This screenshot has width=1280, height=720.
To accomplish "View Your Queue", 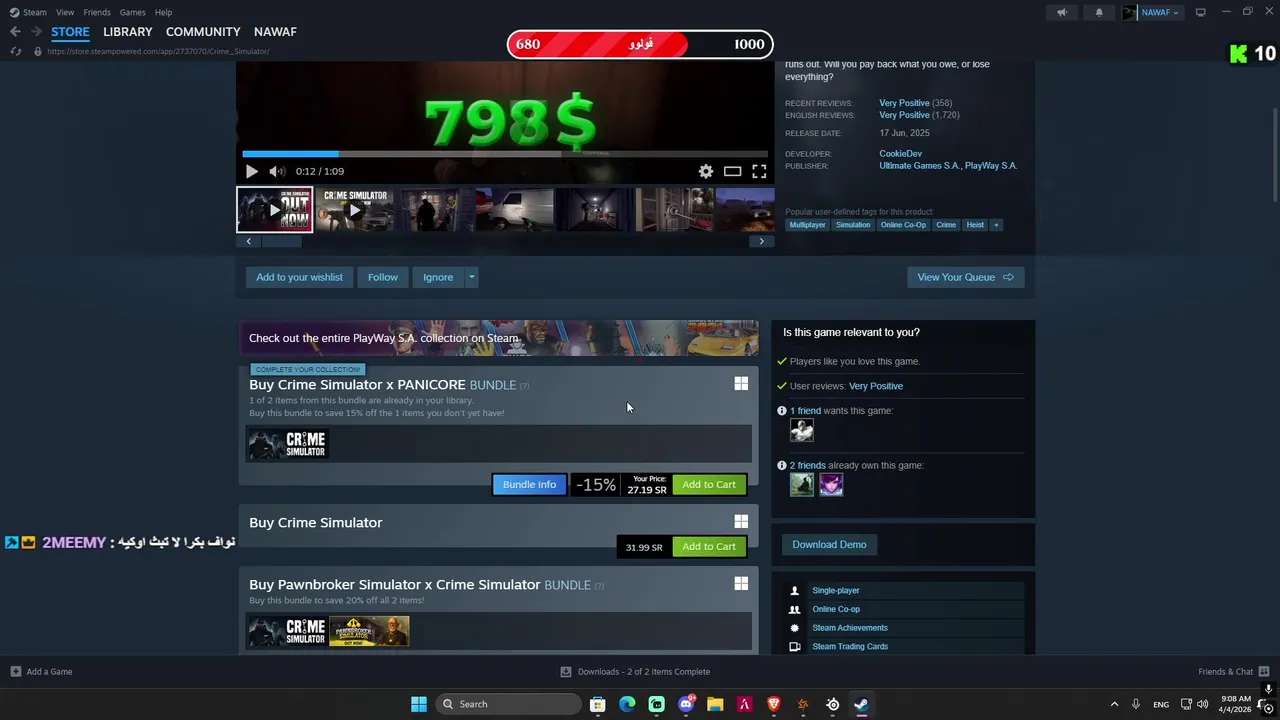I will [965, 277].
